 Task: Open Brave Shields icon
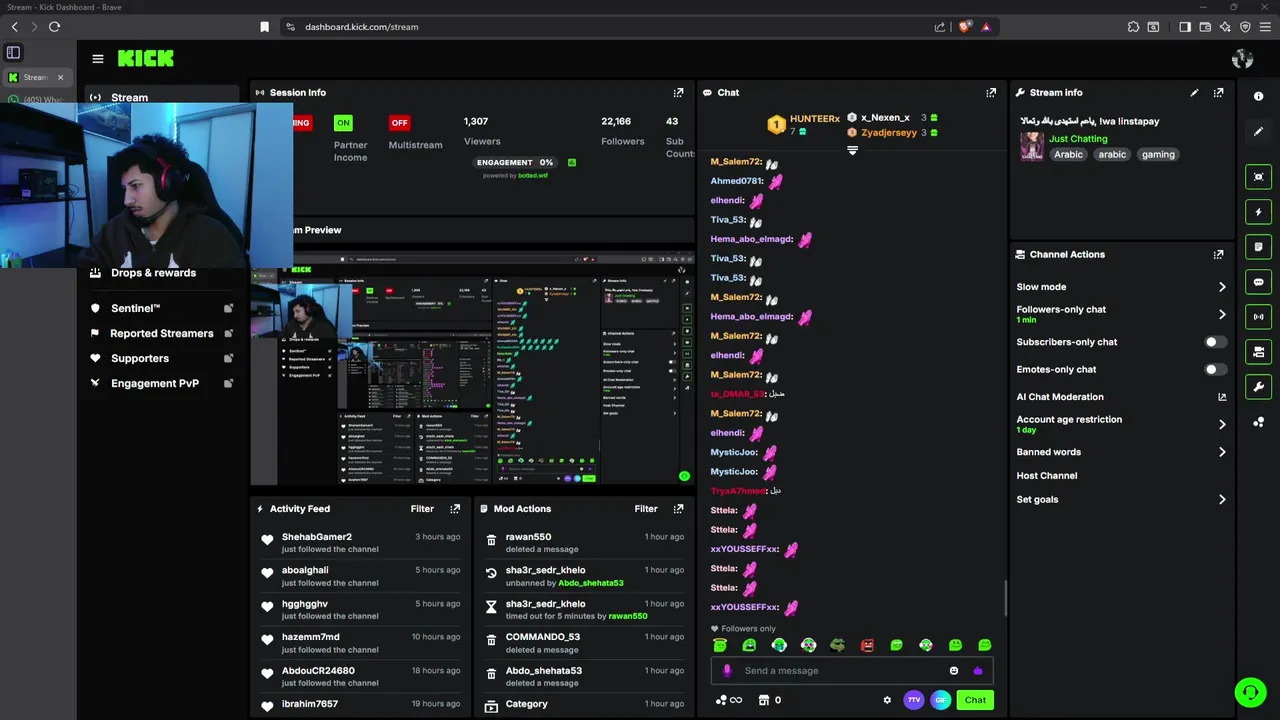(964, 27)
